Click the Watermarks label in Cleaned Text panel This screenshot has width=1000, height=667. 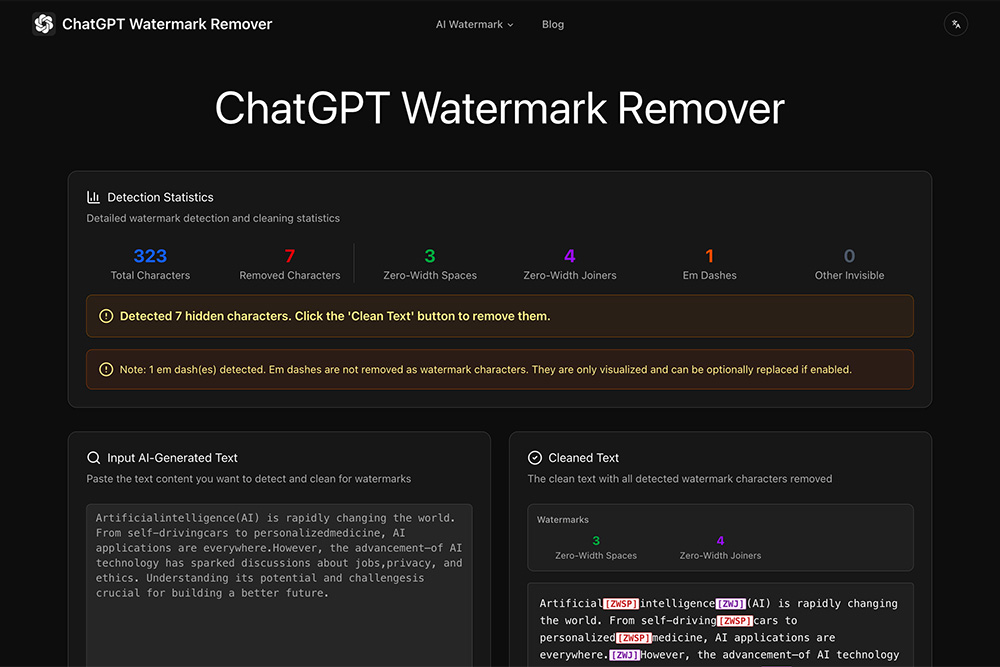[562, 520]
